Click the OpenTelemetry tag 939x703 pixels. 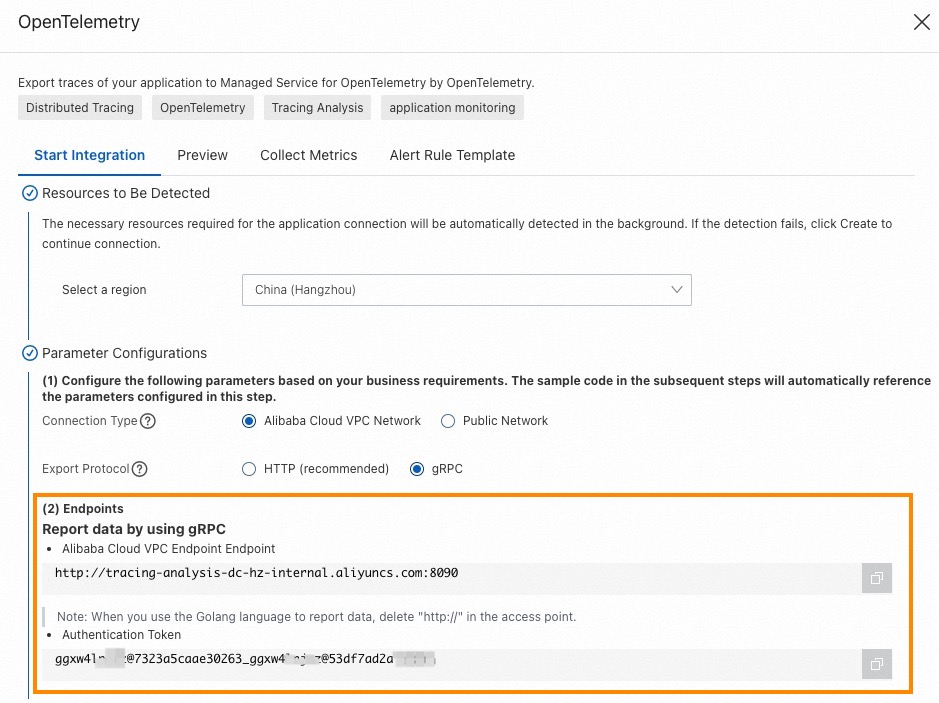point(202,108)
